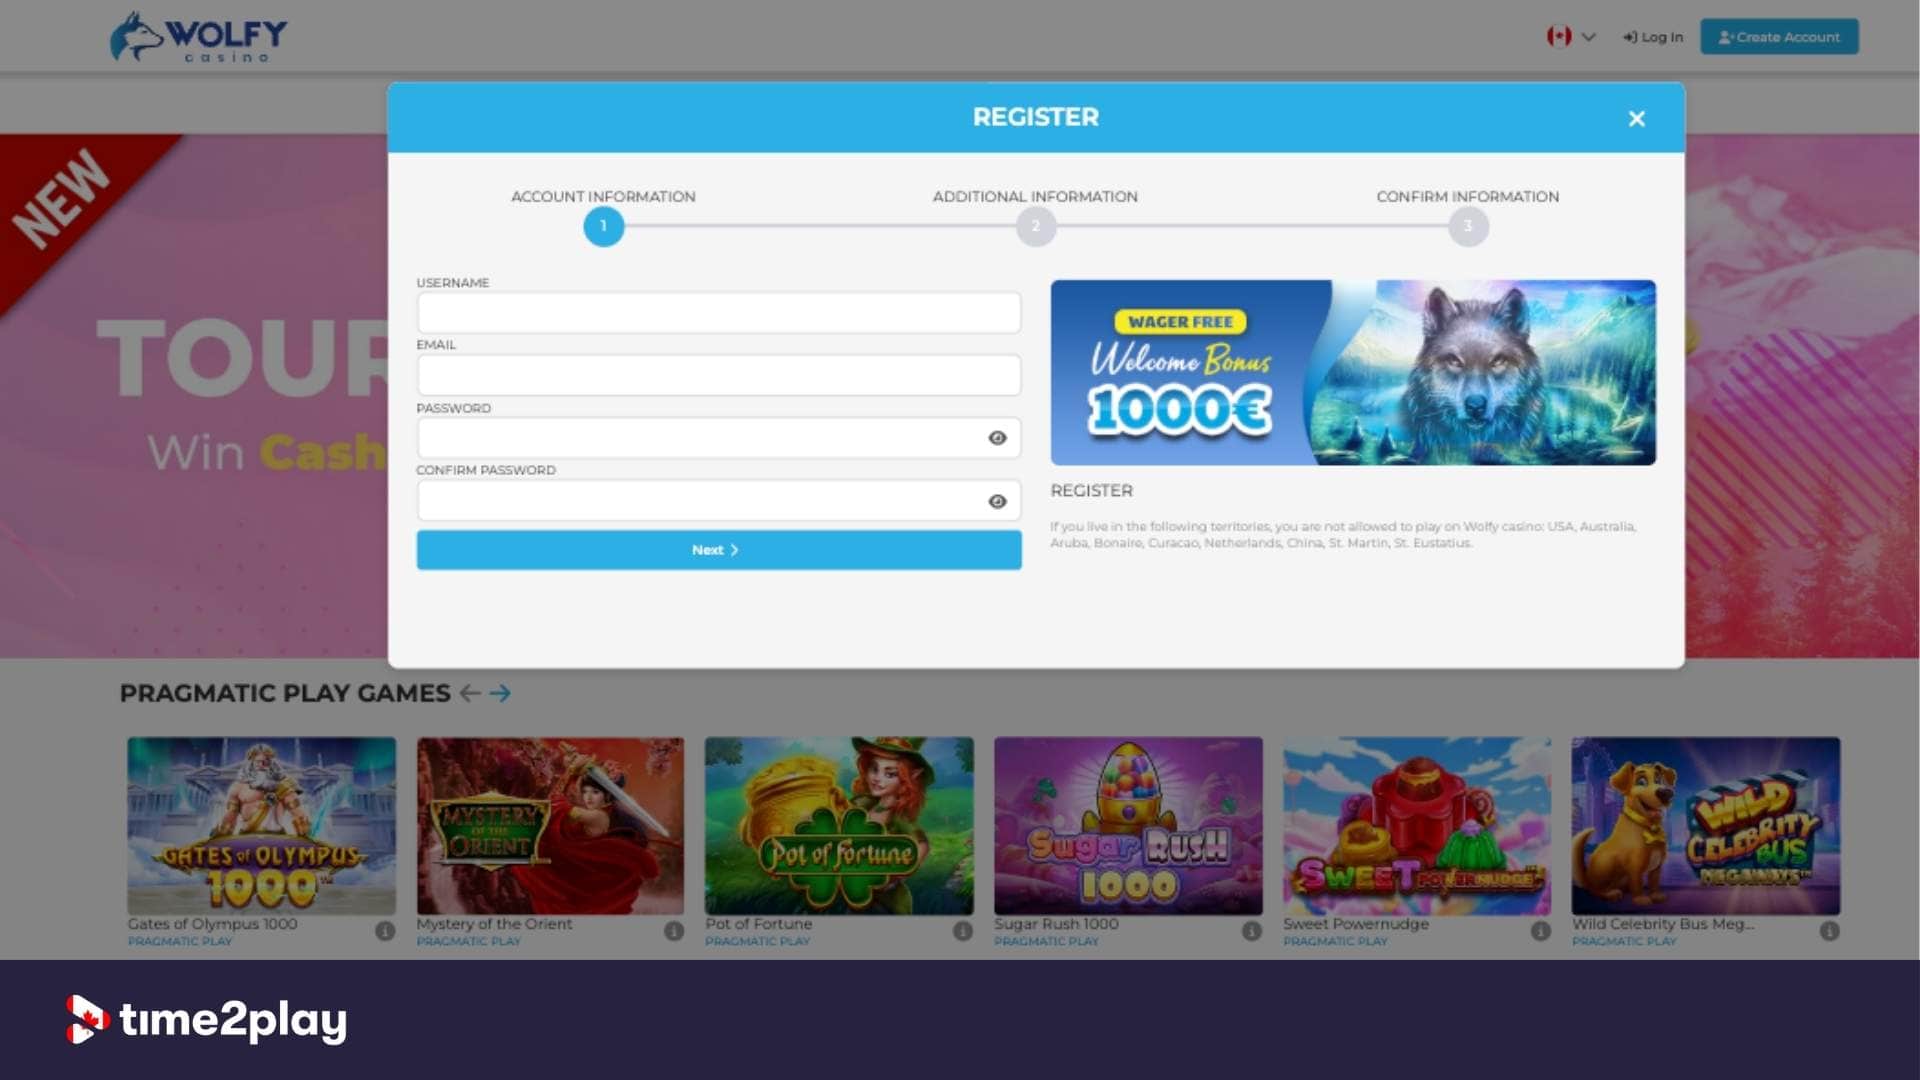Open Mystery of the Orient thumbnail

(x=550, y=826)
